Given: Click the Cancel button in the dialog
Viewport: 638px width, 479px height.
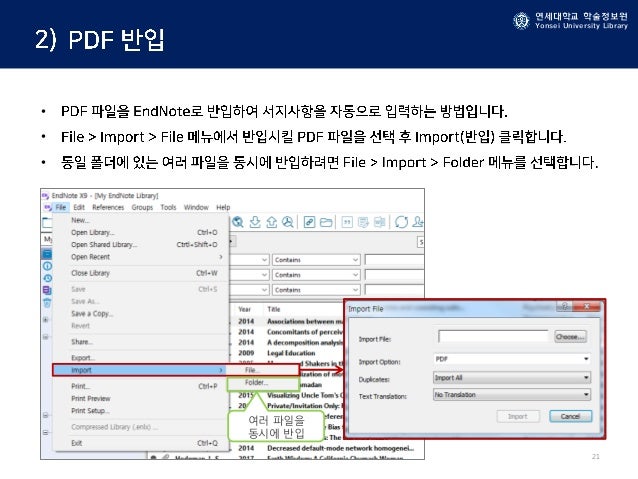Looking at the screenshot, I should click(570, 416).
